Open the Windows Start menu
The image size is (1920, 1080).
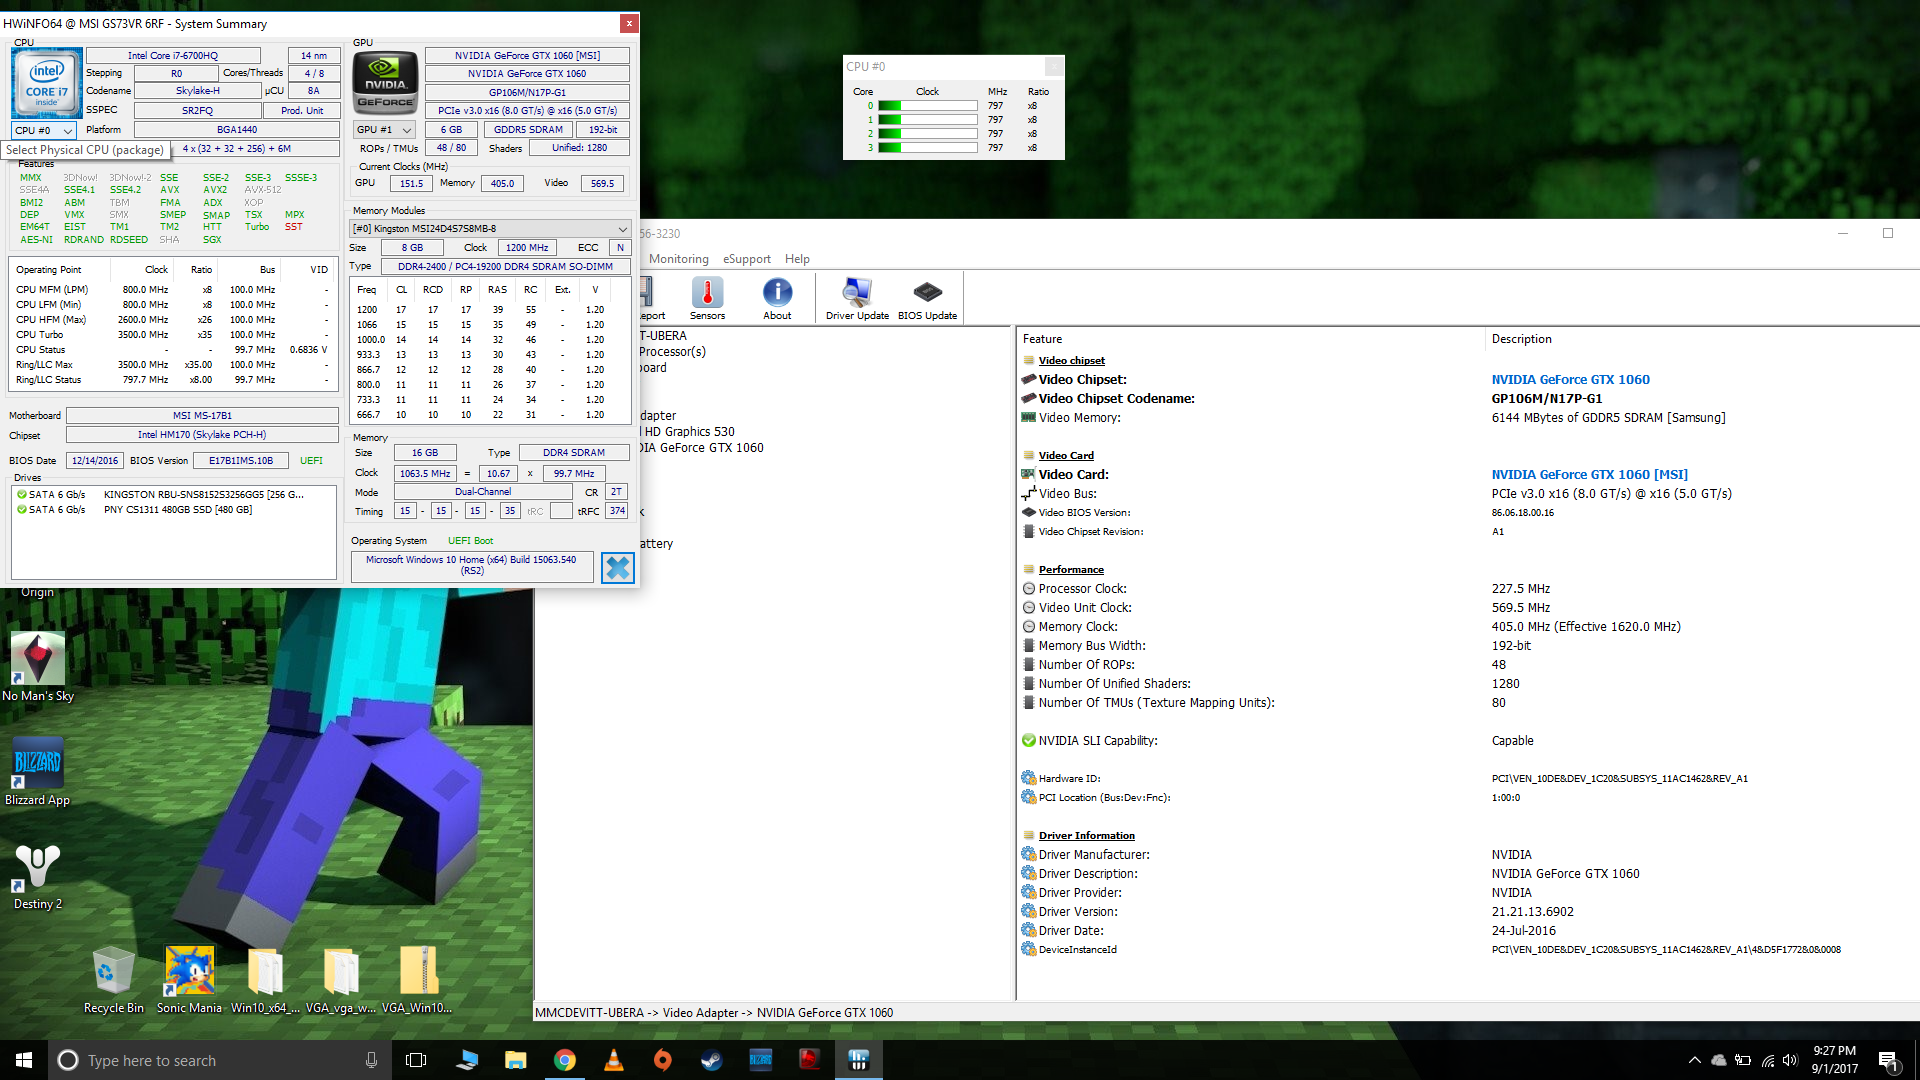coord(24,1060)
